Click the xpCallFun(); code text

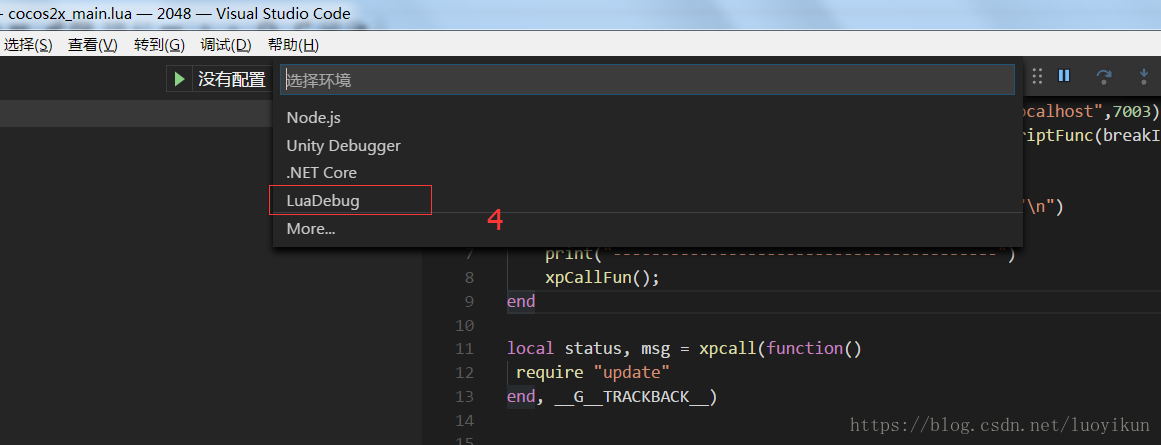601,278
